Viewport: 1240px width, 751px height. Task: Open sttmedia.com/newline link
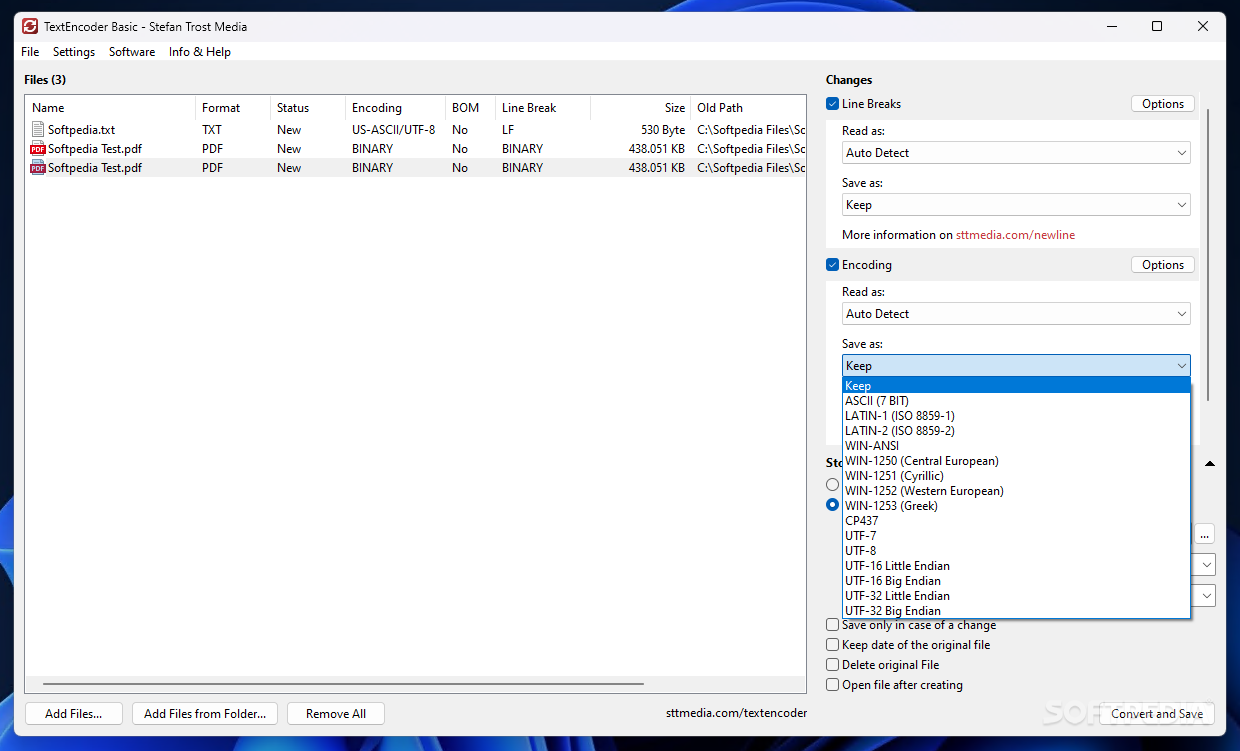(x=1015, y=235)
